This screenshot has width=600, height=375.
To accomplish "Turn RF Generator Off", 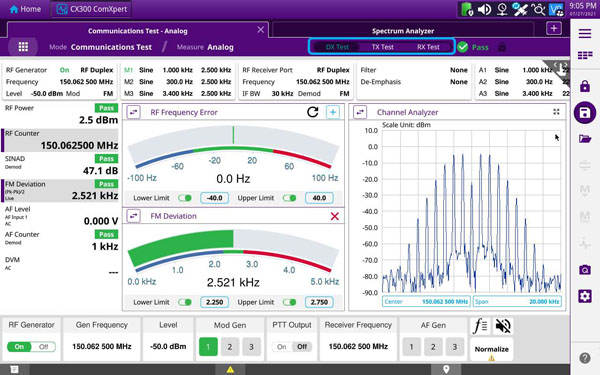I will click(43, 347).
